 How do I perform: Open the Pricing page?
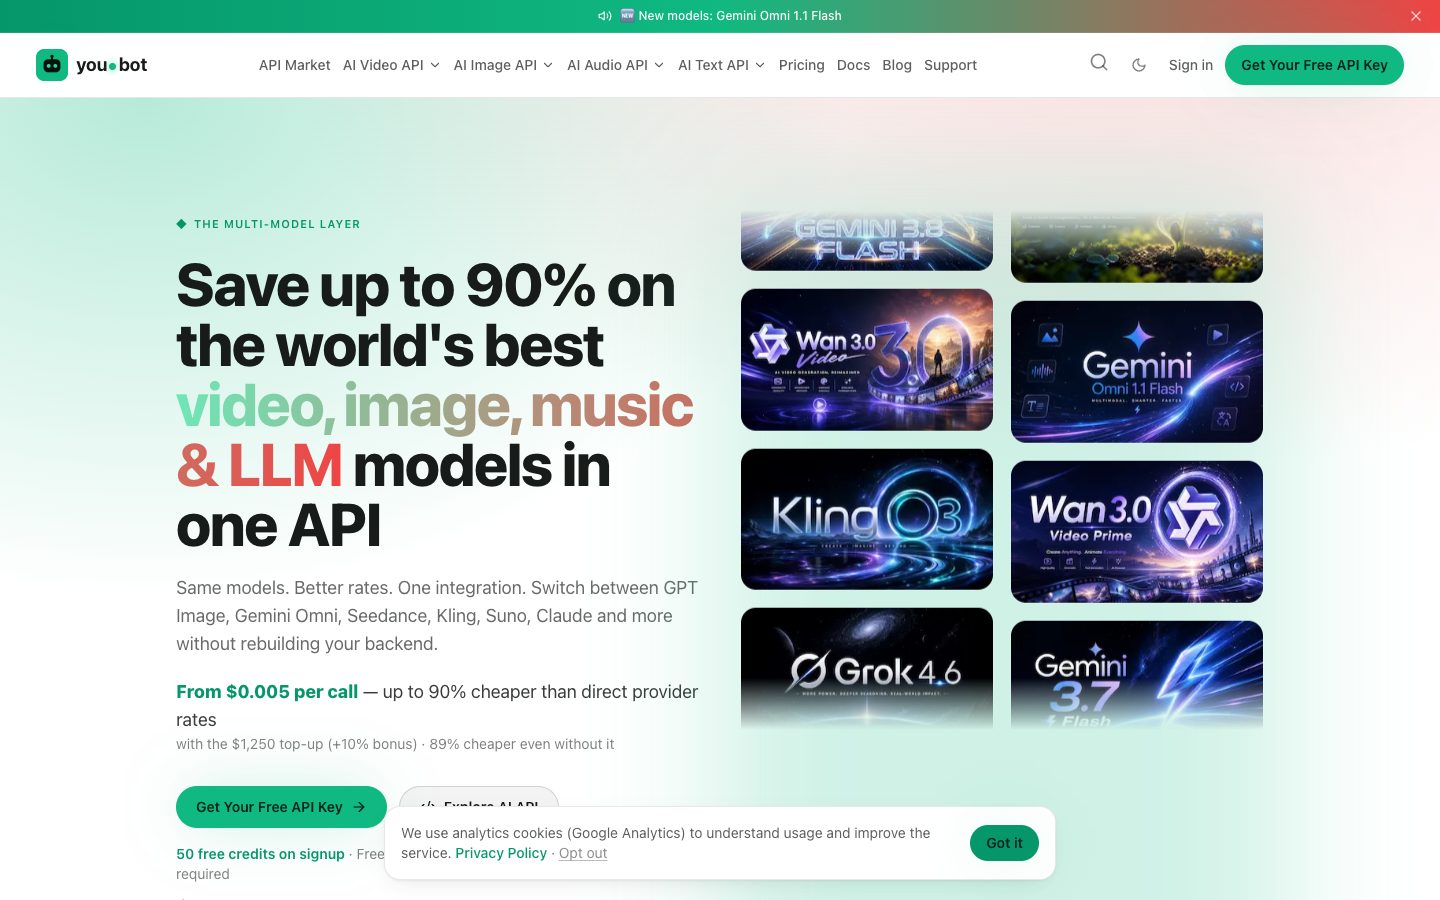(802, 65)
